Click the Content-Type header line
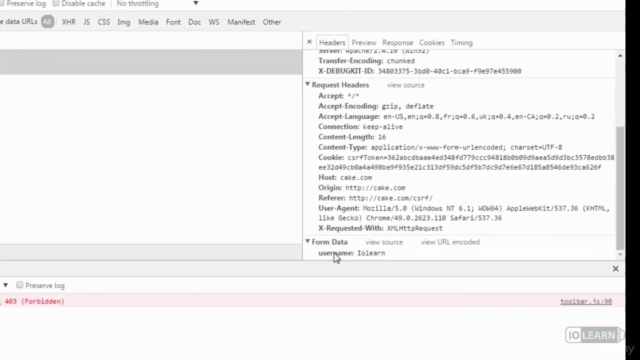 (440, 147)
